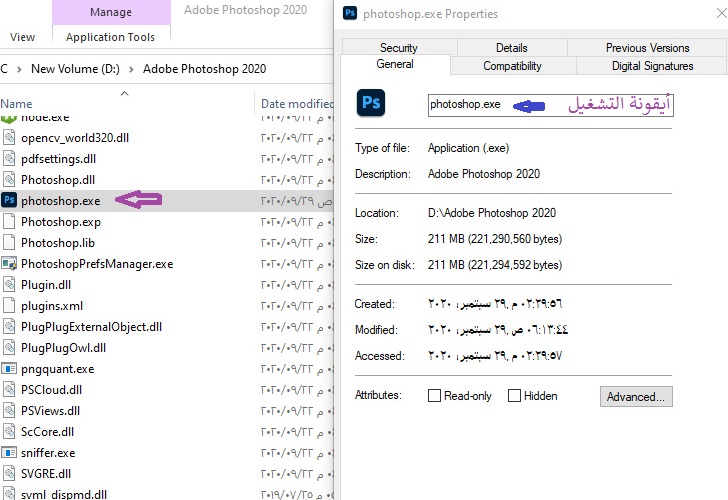Select the sniffer.exe application icon

tap(9, 452)
